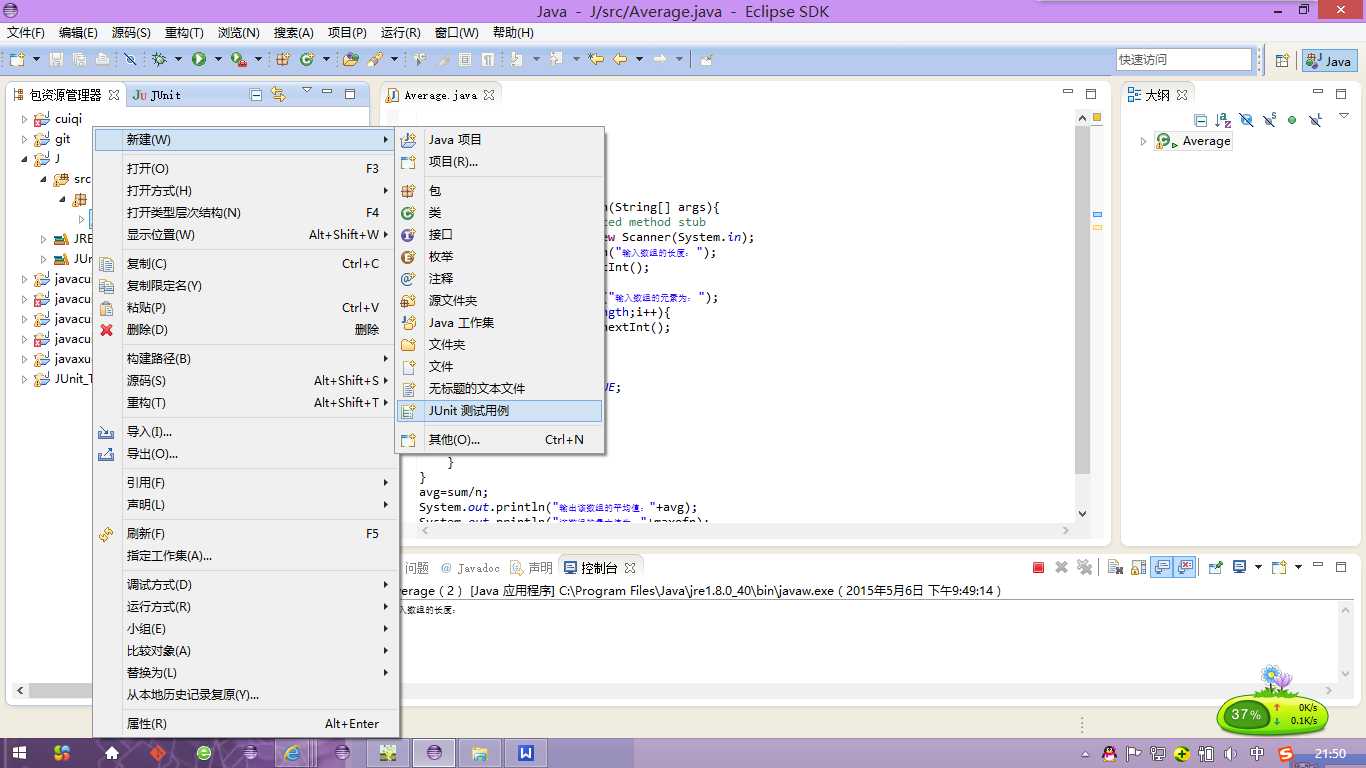Open the Run button dropdown arrow
1366x768 pixels.
point(218,59)
